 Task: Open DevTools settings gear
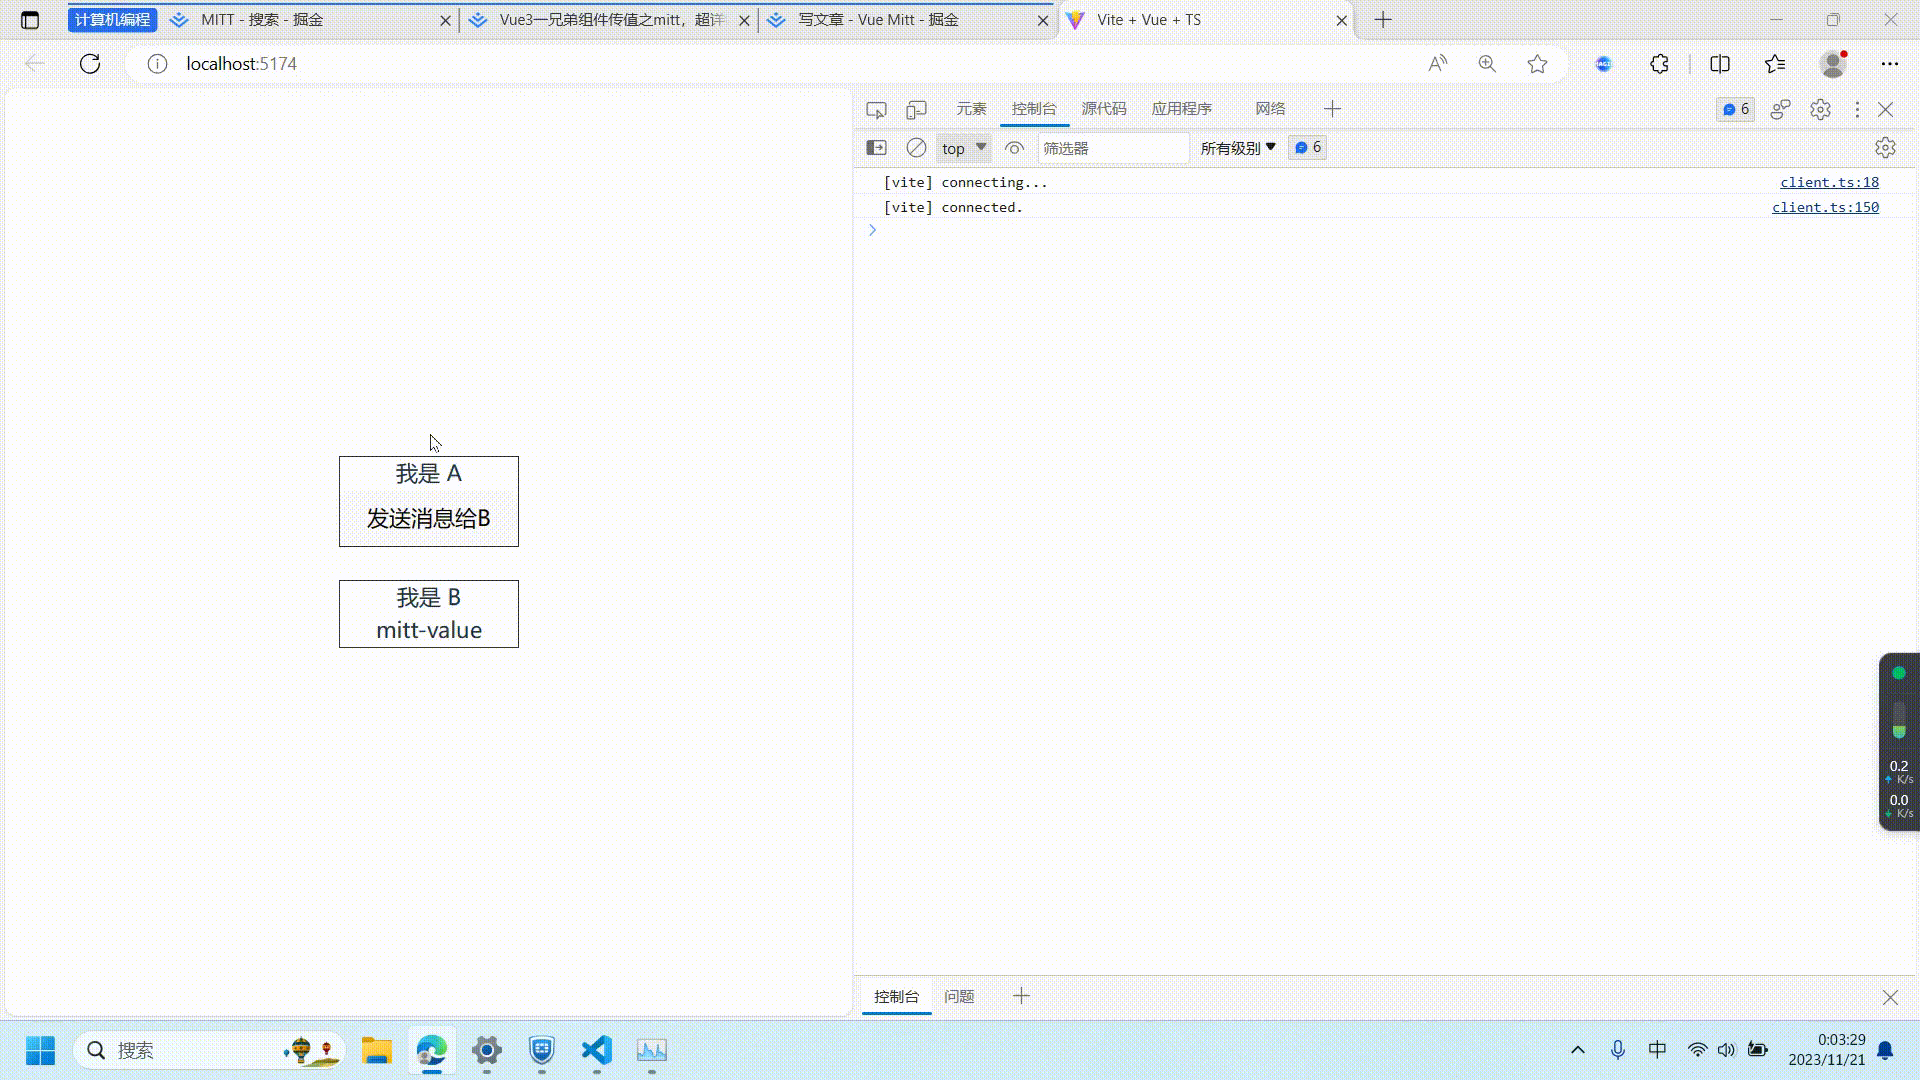pyautogui.click(x=1820, y=109)
